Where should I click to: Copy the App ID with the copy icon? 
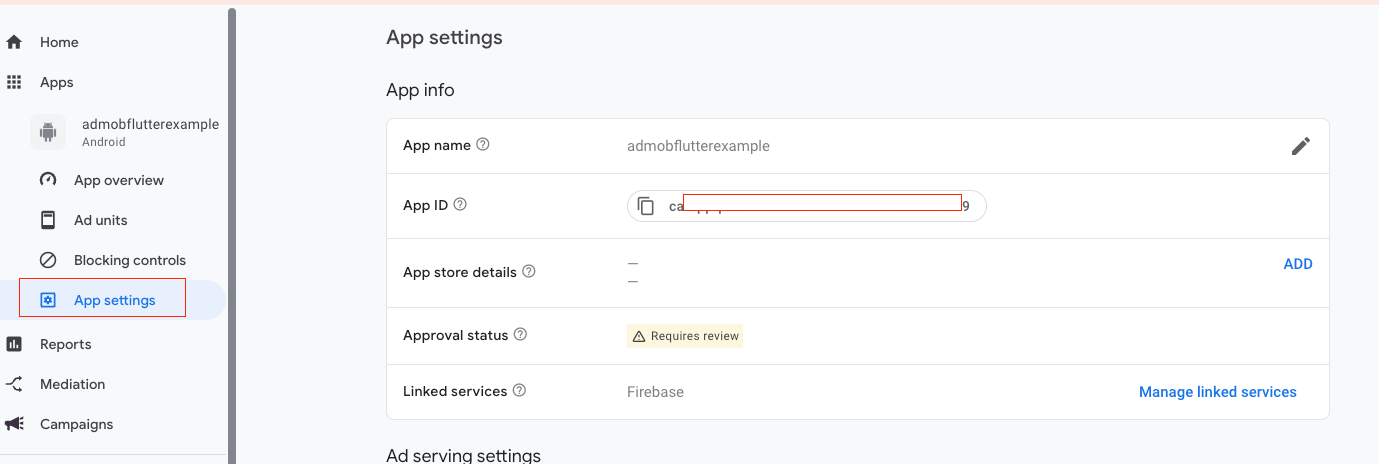[646, 206]
